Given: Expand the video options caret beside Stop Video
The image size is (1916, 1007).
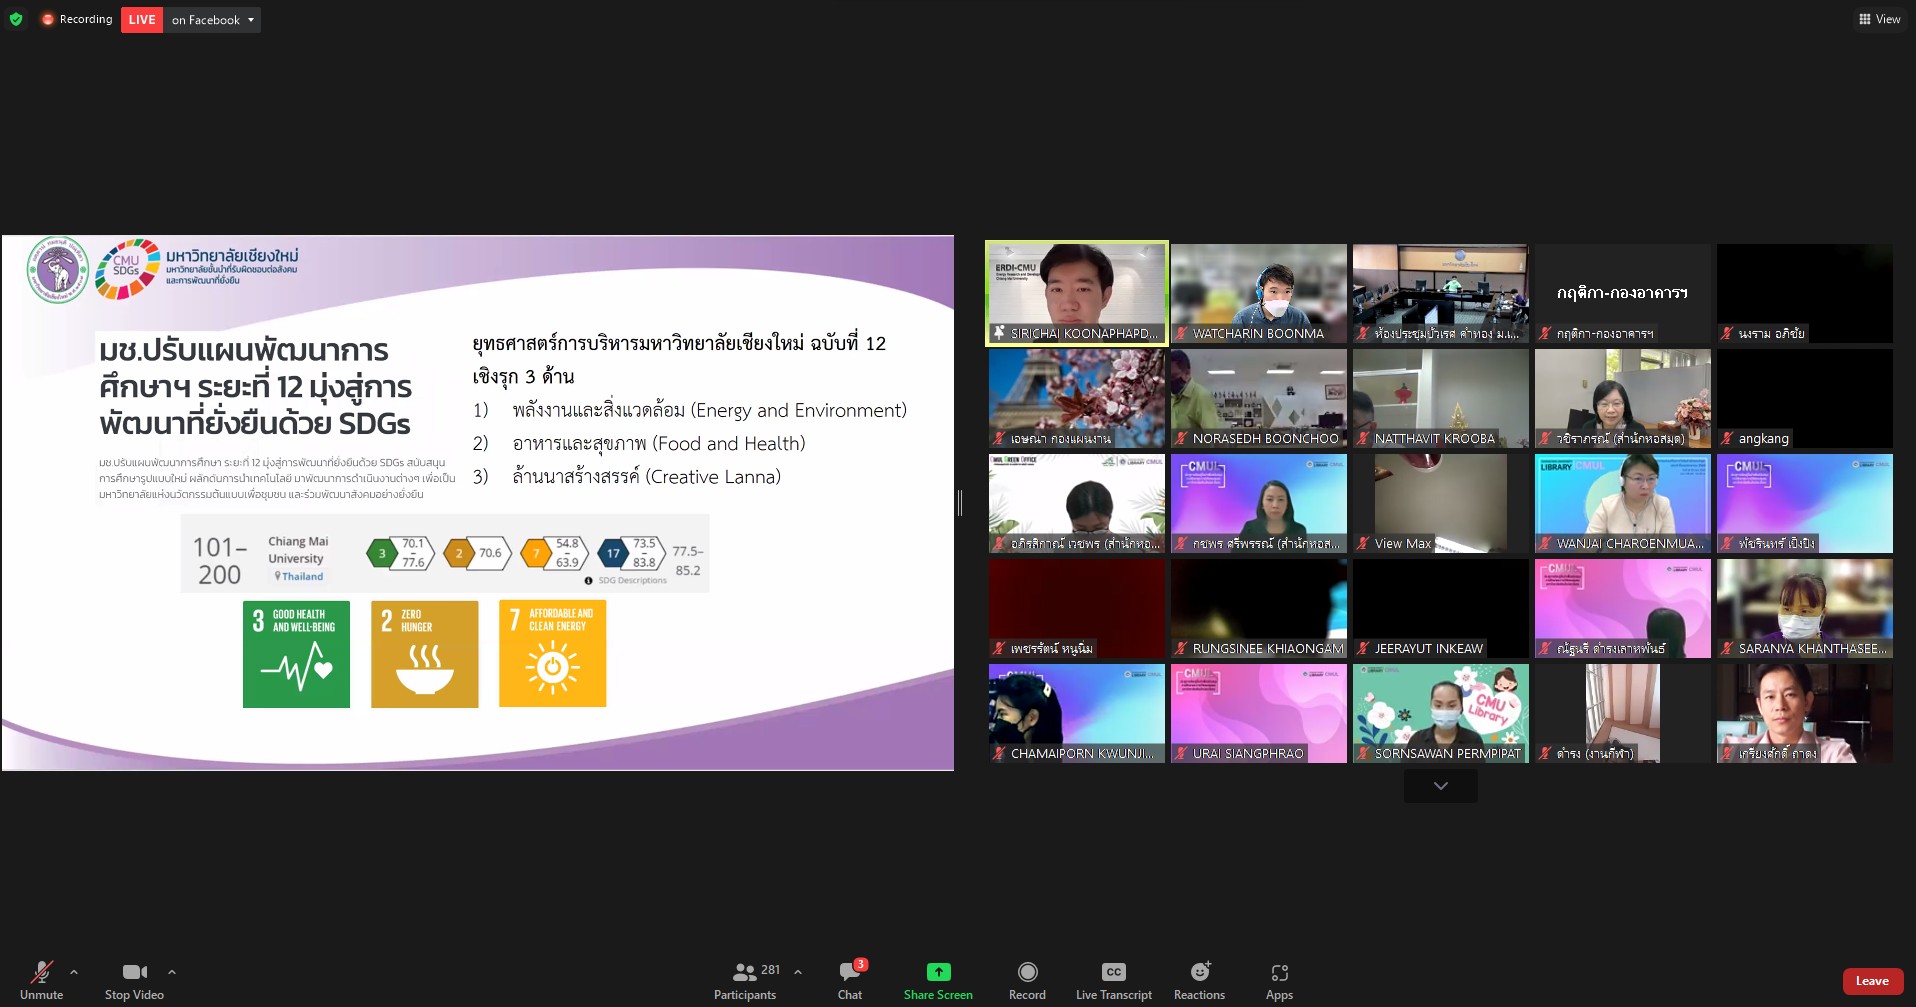Looking at the screenshot, I should point(172,972).
